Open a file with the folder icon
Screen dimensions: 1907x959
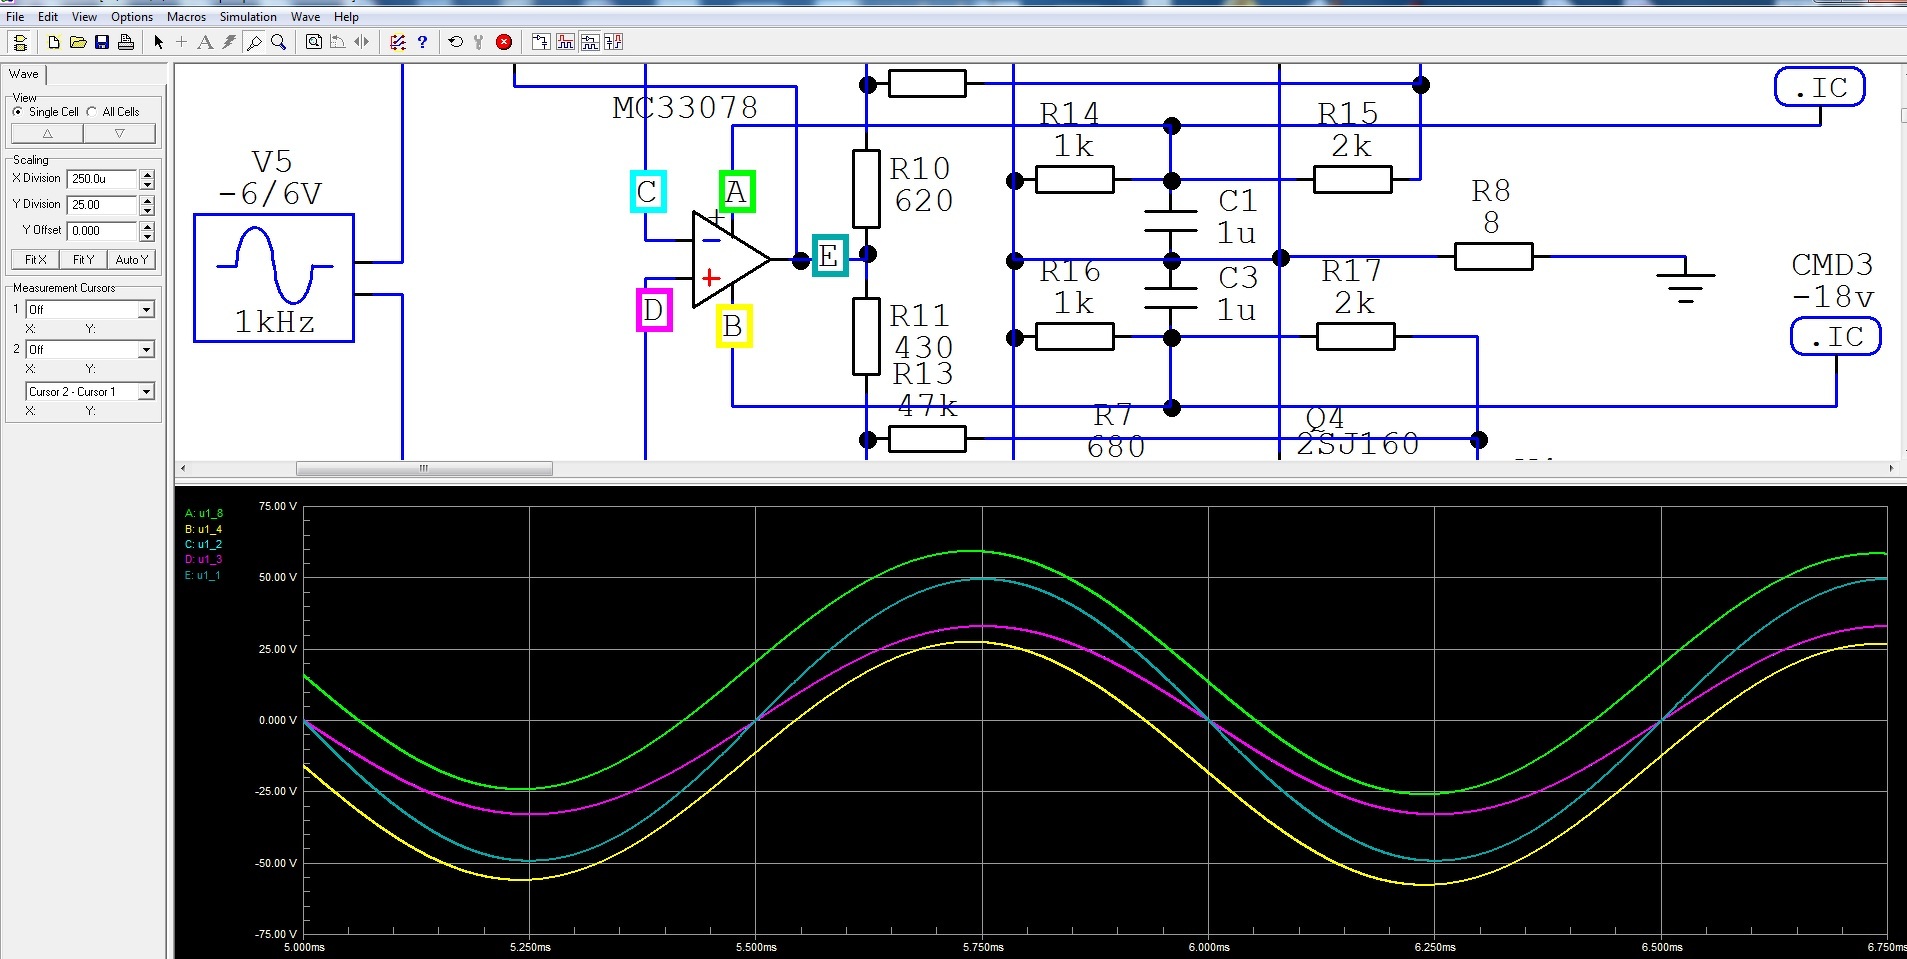tap(77, 42)
